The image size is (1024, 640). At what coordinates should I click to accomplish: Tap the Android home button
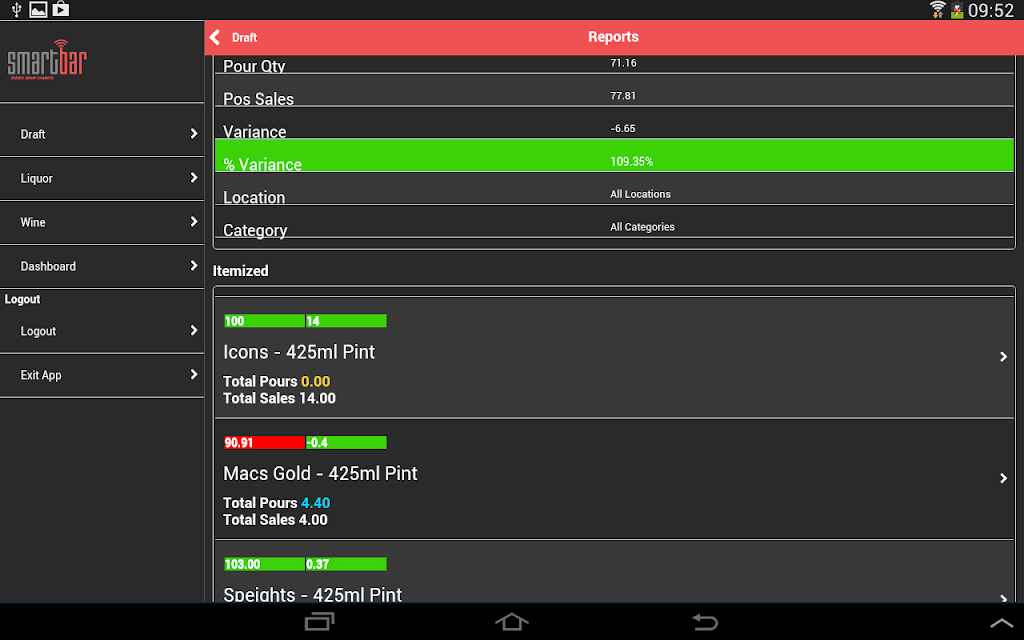[x=511, y=621]
